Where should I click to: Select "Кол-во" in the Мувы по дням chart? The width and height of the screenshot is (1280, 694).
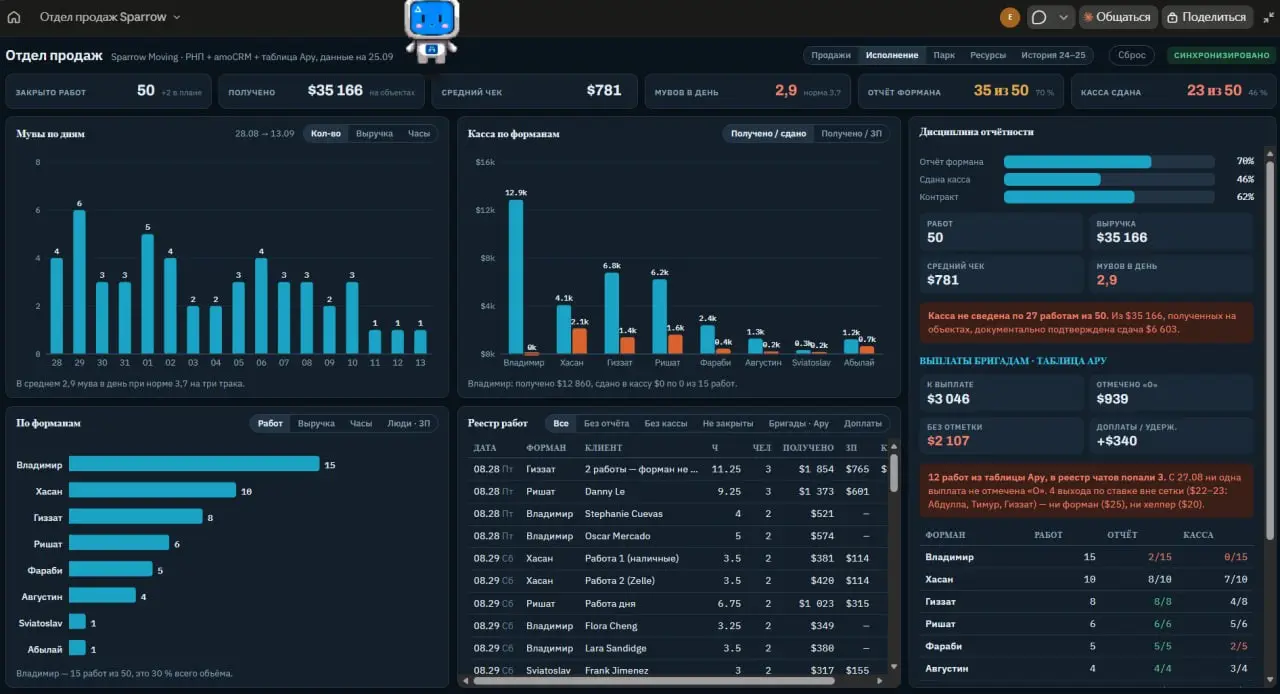coord(326,134)
